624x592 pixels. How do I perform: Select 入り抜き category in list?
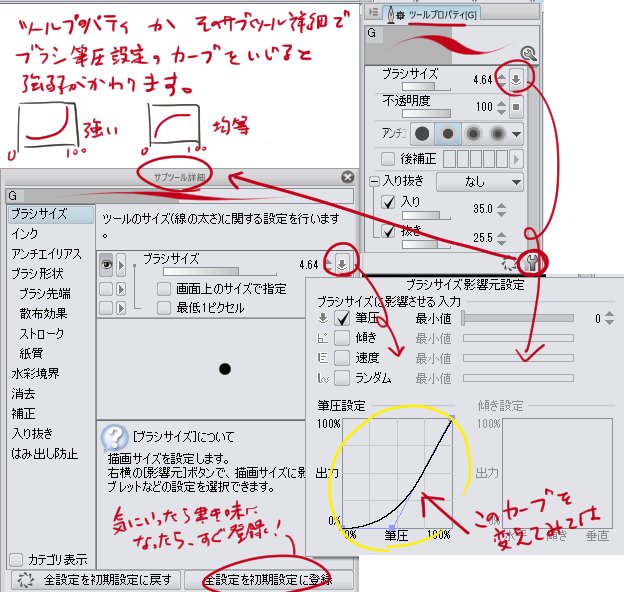tap(32, 433)
